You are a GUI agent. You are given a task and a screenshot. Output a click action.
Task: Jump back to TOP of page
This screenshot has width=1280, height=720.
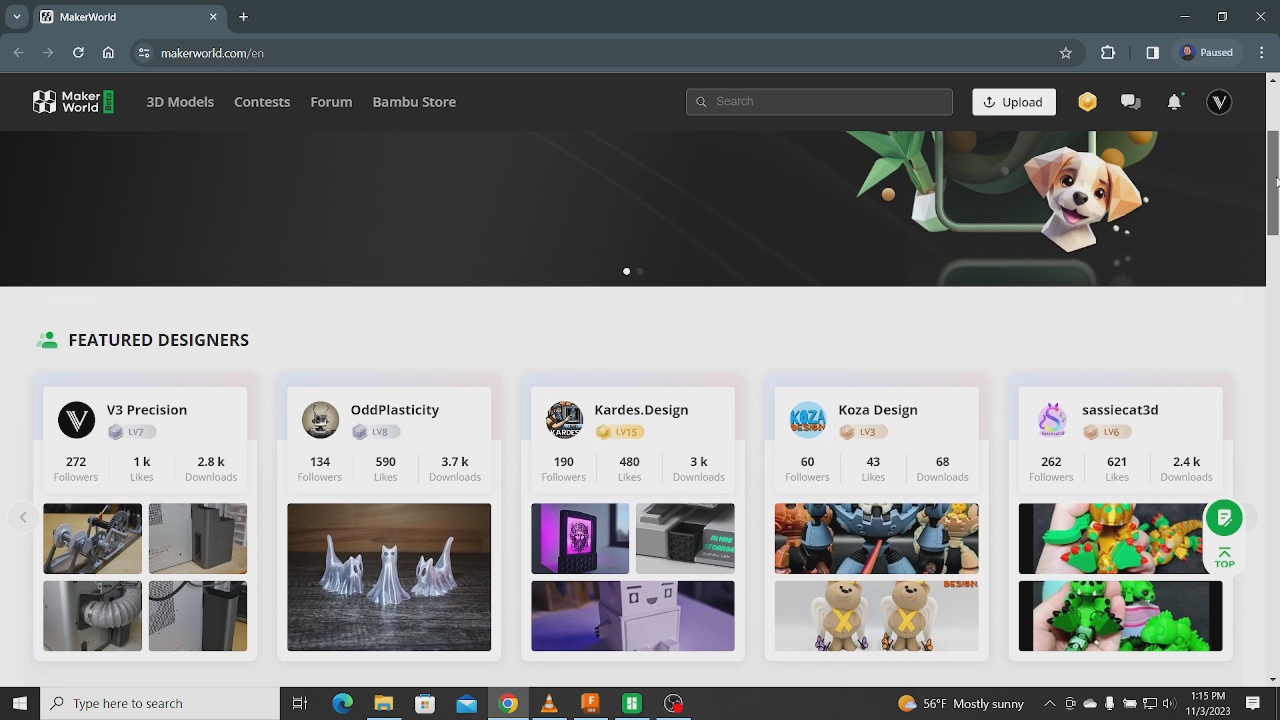(1224, 558)
